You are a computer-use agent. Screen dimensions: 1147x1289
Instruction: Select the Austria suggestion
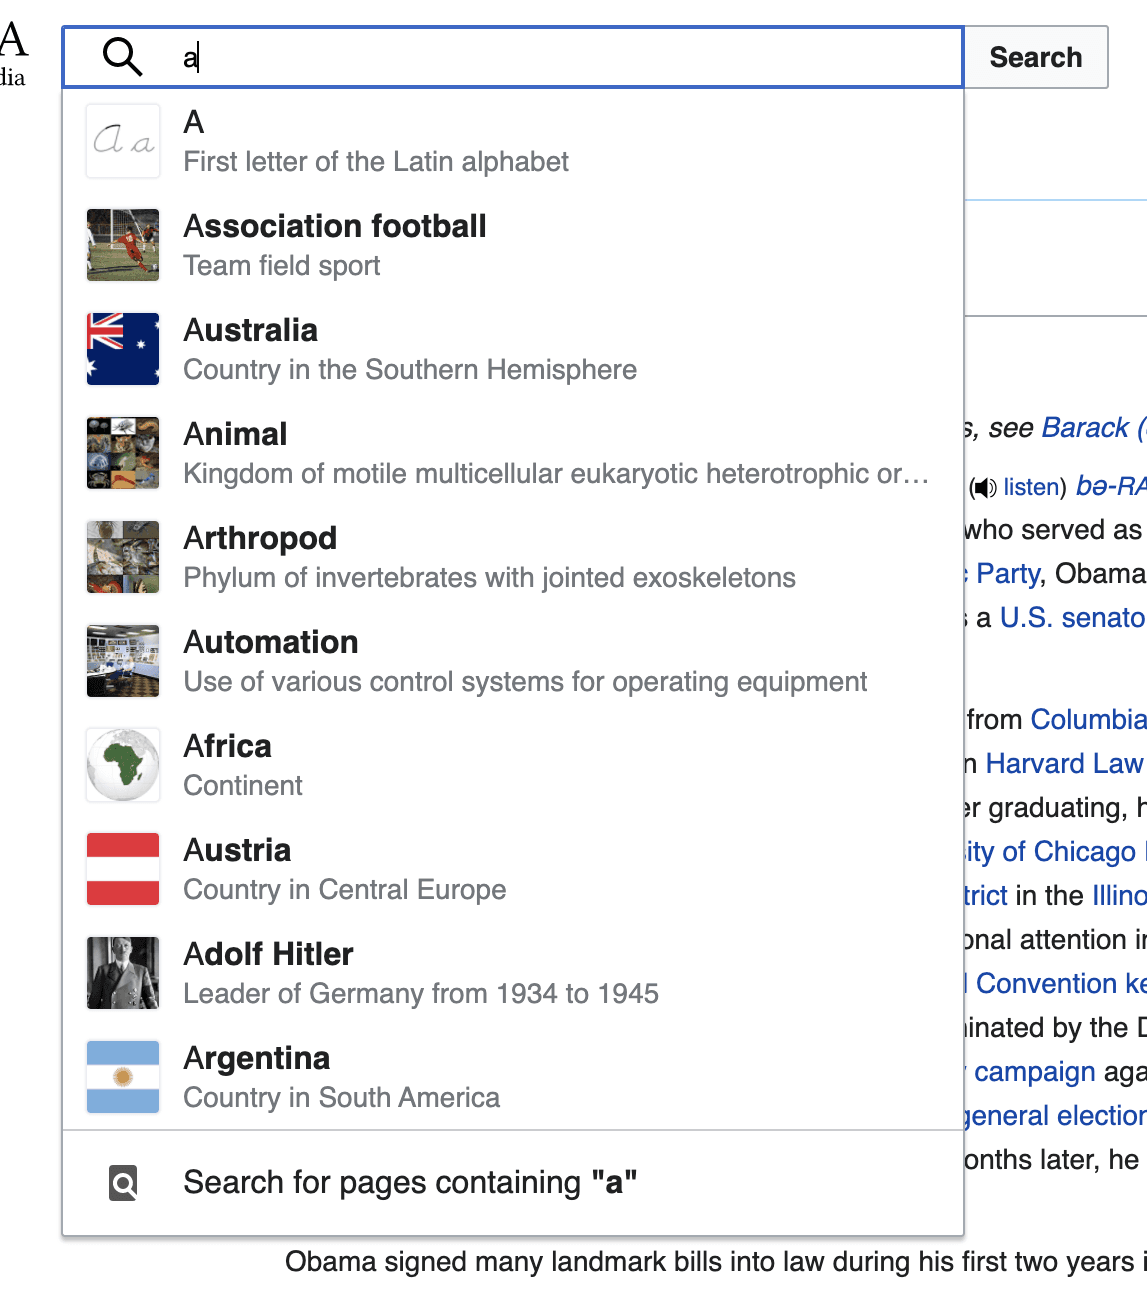point(513,869)
